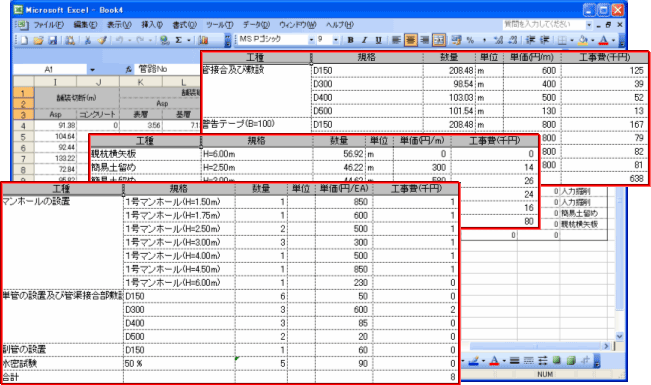Open the ファイル(F) menu
The height and width of the screenshot is (385, 651).
(48, 25)
